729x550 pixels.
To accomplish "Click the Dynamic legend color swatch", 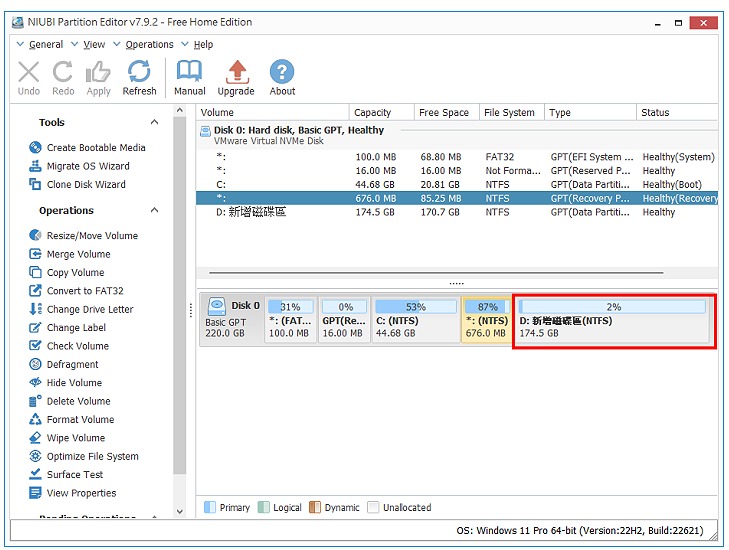I will pos(315,507).
